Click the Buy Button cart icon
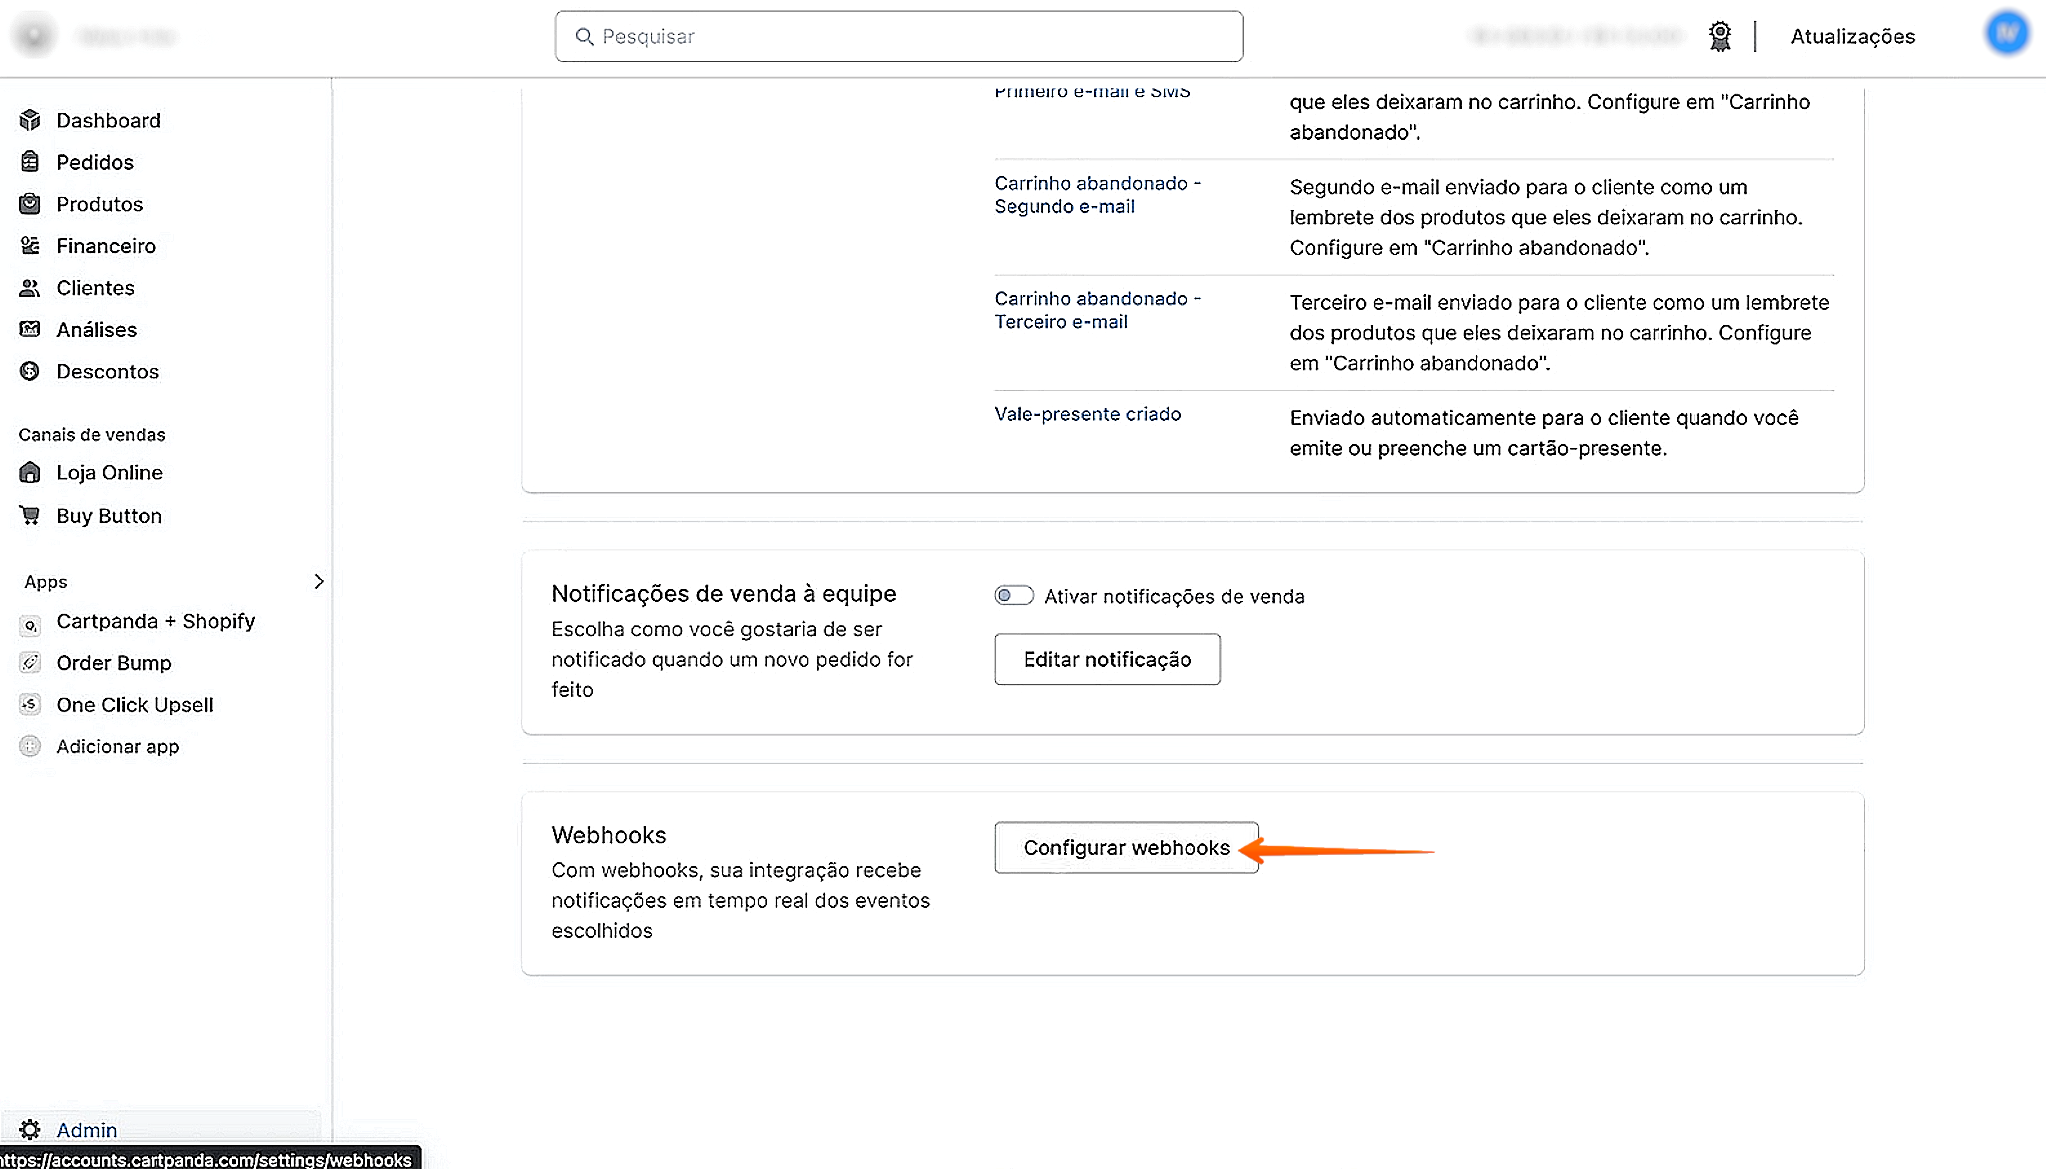 [x=30, y=515]
